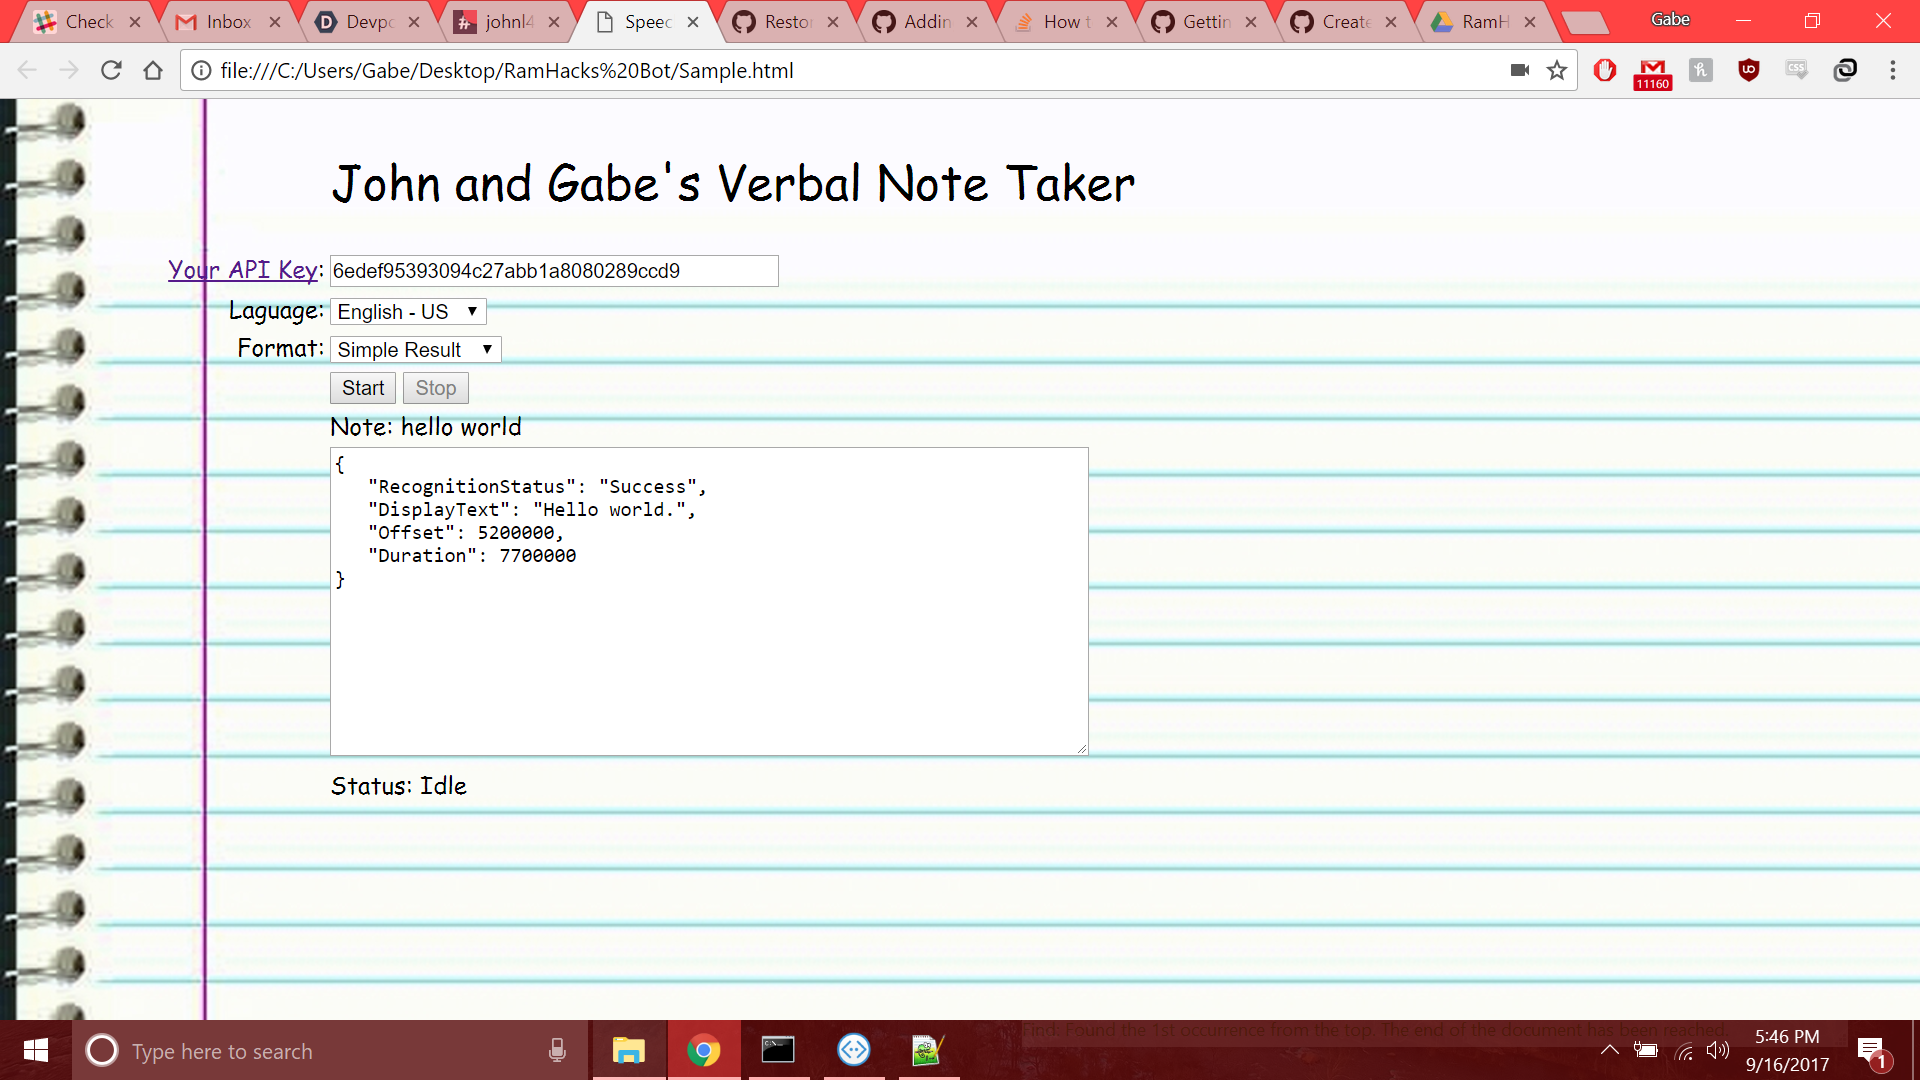Open Gmail checker extension showing 11160
This screenshot has height=1080, width=1920.
pos(1652,72)
